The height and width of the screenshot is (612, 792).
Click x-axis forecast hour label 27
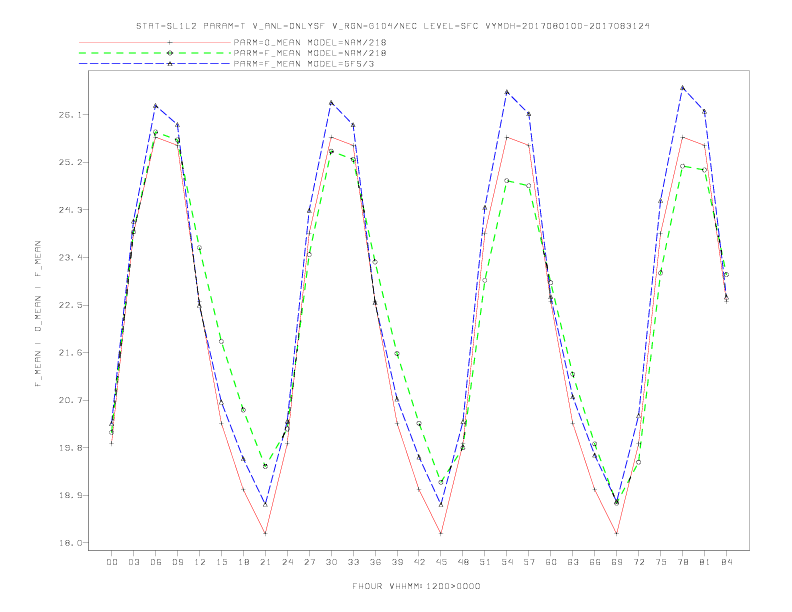[309, 562]
